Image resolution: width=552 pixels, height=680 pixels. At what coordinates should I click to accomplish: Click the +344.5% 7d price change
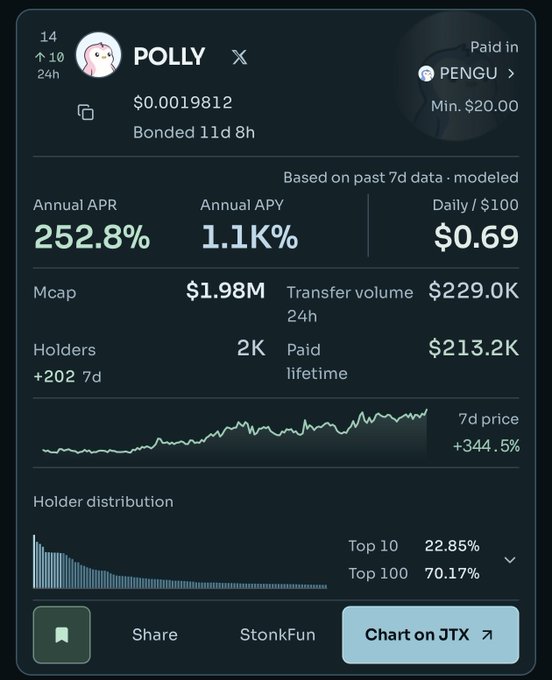coord(486,446)
